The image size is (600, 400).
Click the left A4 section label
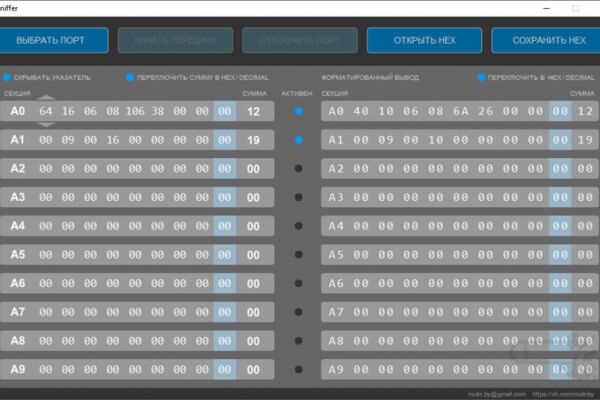(x=18, y=226)
